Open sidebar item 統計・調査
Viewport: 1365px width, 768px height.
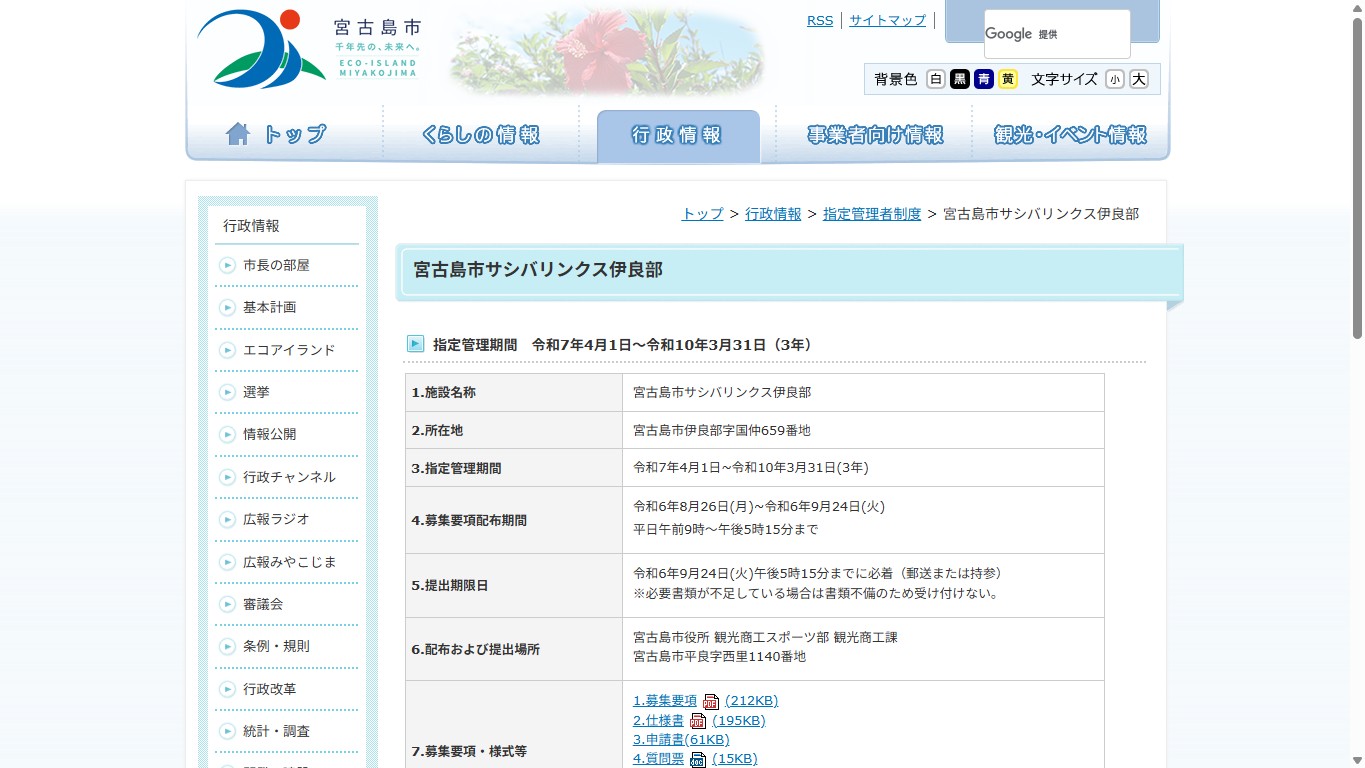click(276, 731)
